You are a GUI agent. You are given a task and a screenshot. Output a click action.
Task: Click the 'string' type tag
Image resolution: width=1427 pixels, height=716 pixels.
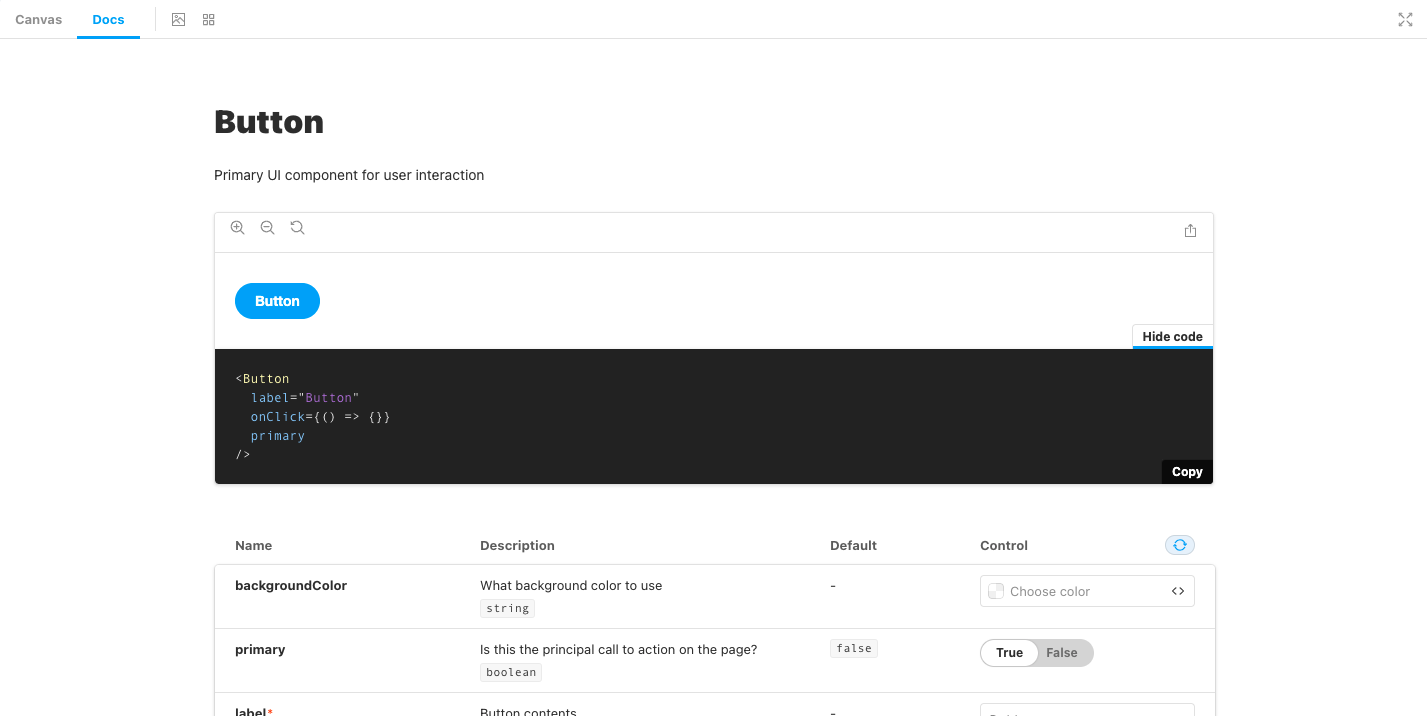pos(508,608)
